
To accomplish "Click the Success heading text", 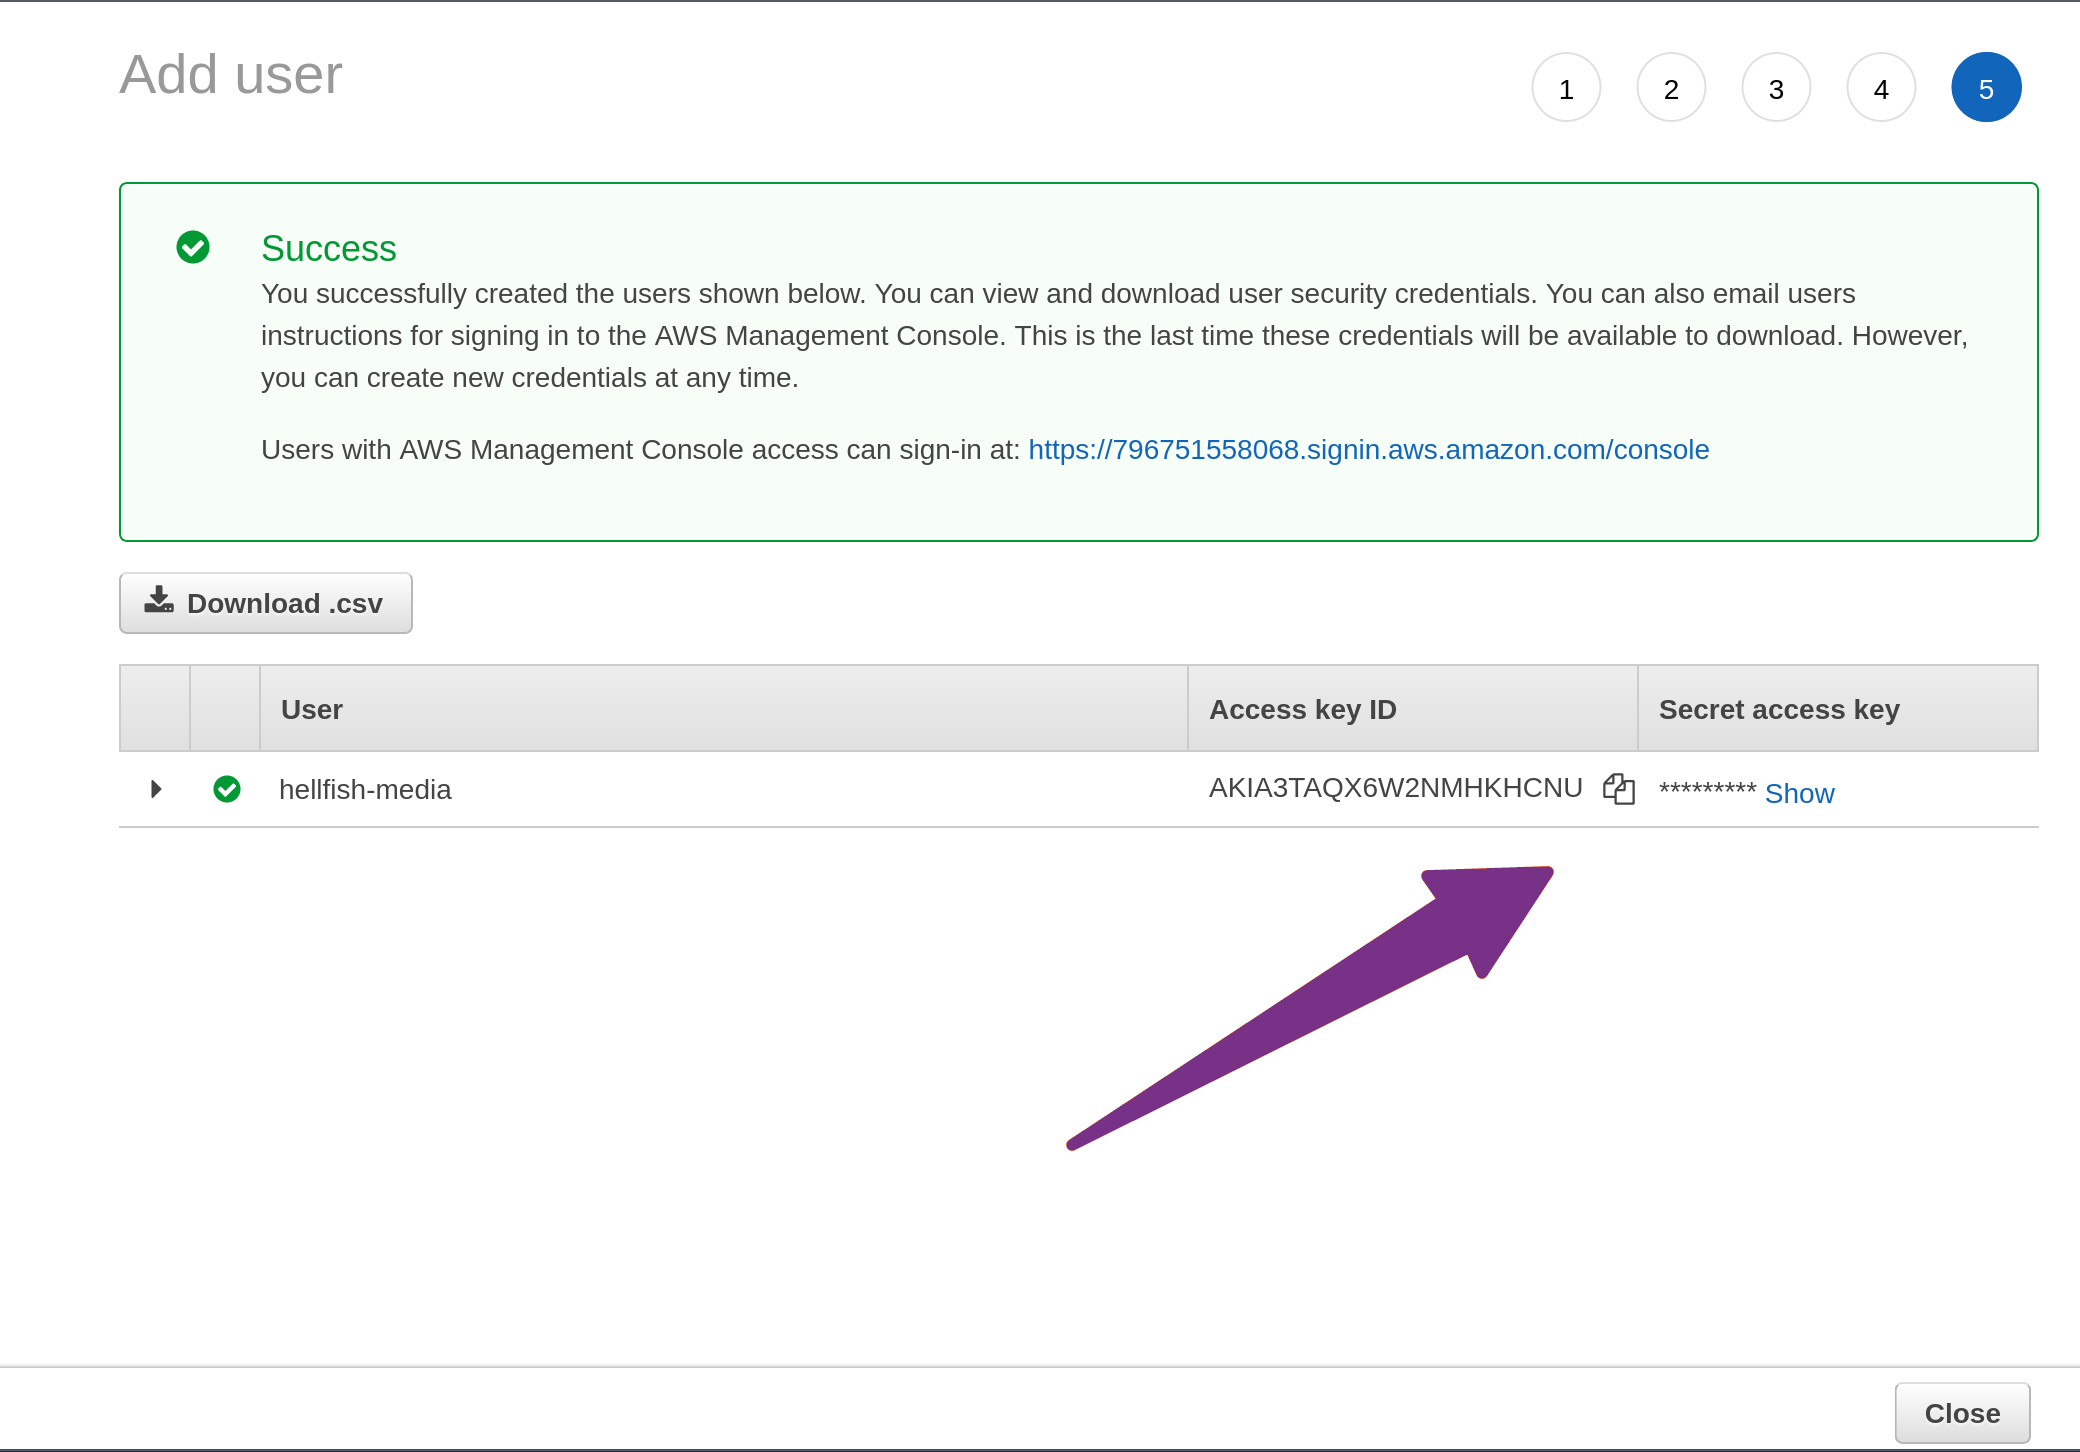I will 329,248.
